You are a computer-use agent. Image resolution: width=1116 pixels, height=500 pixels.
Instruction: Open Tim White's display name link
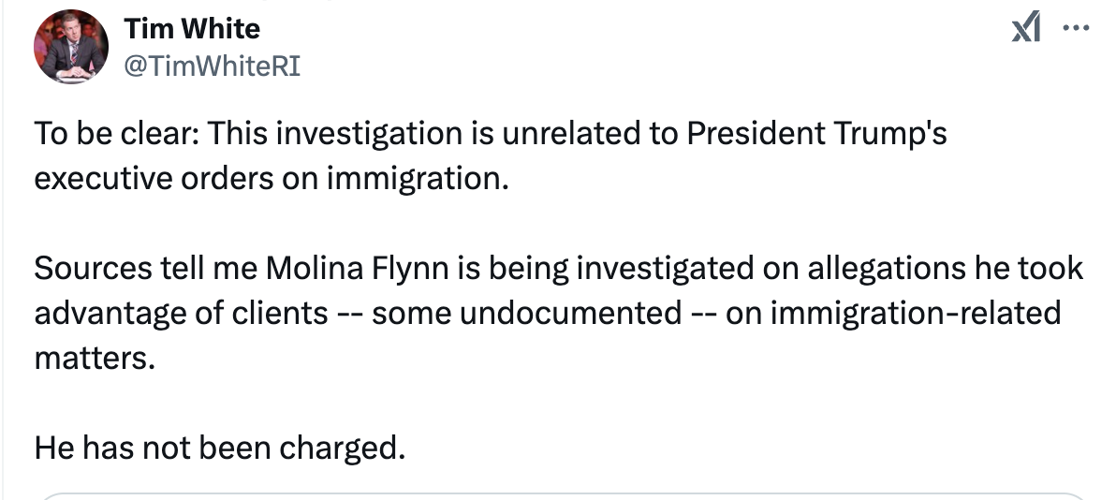tap(192, 29)
